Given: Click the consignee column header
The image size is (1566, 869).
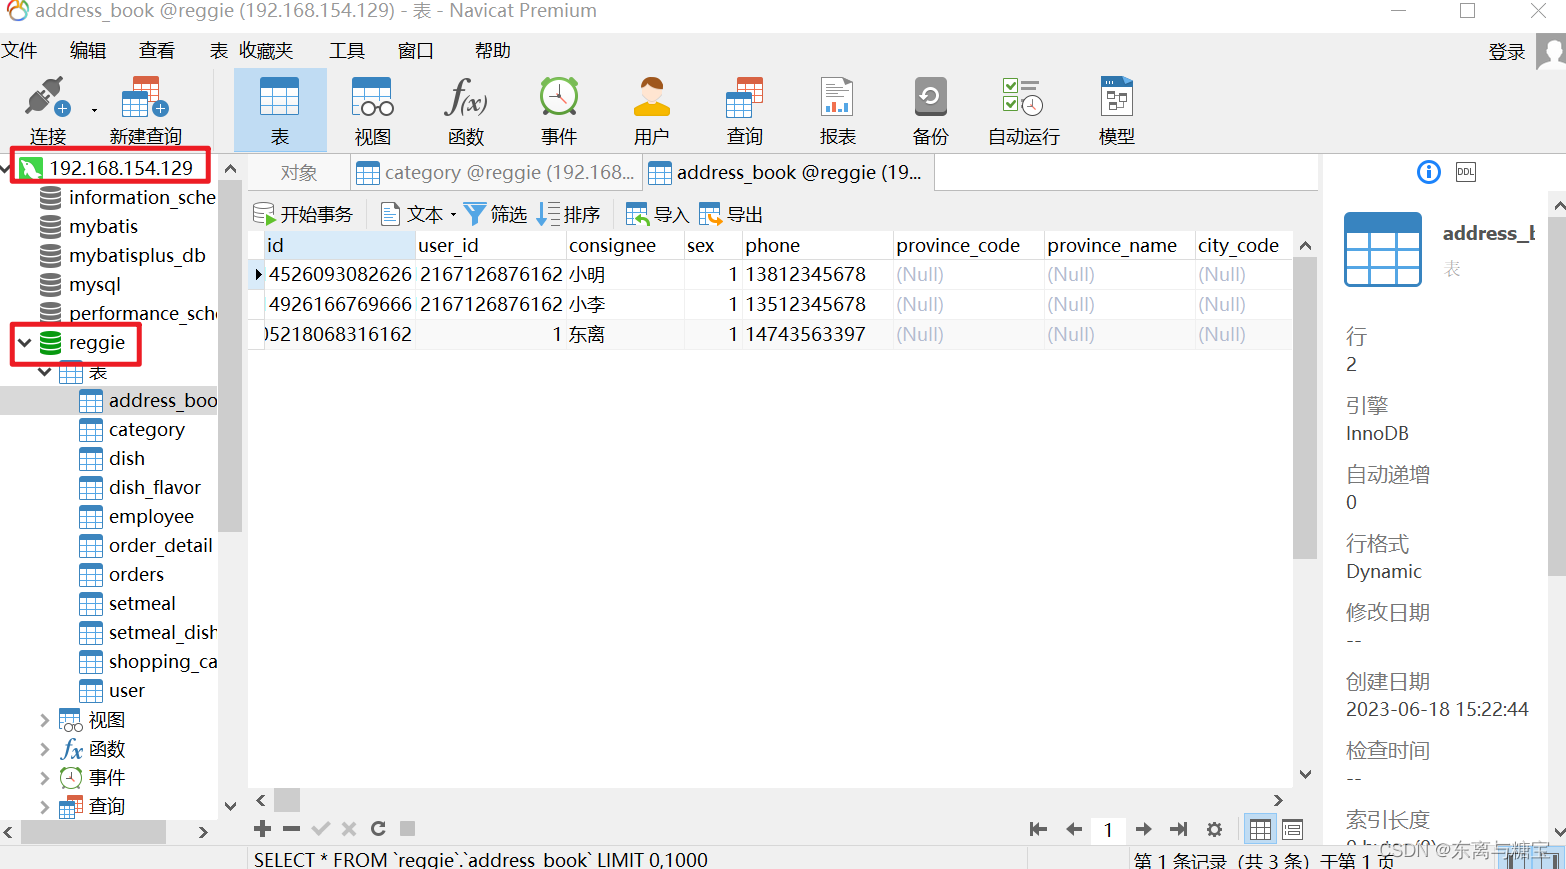Looking at the screenshot, I should [x=624, y=245].
